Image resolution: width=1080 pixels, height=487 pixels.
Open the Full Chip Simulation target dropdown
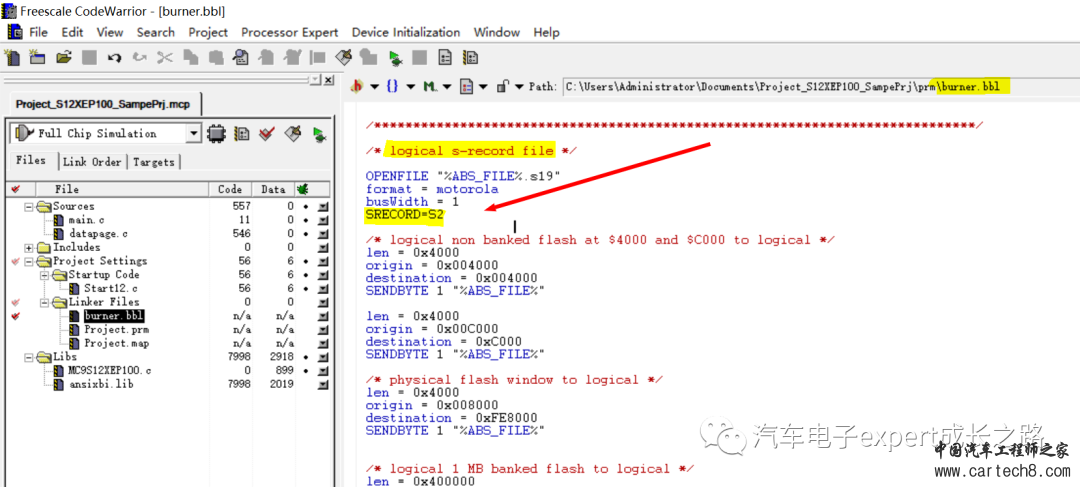point(194,133)
